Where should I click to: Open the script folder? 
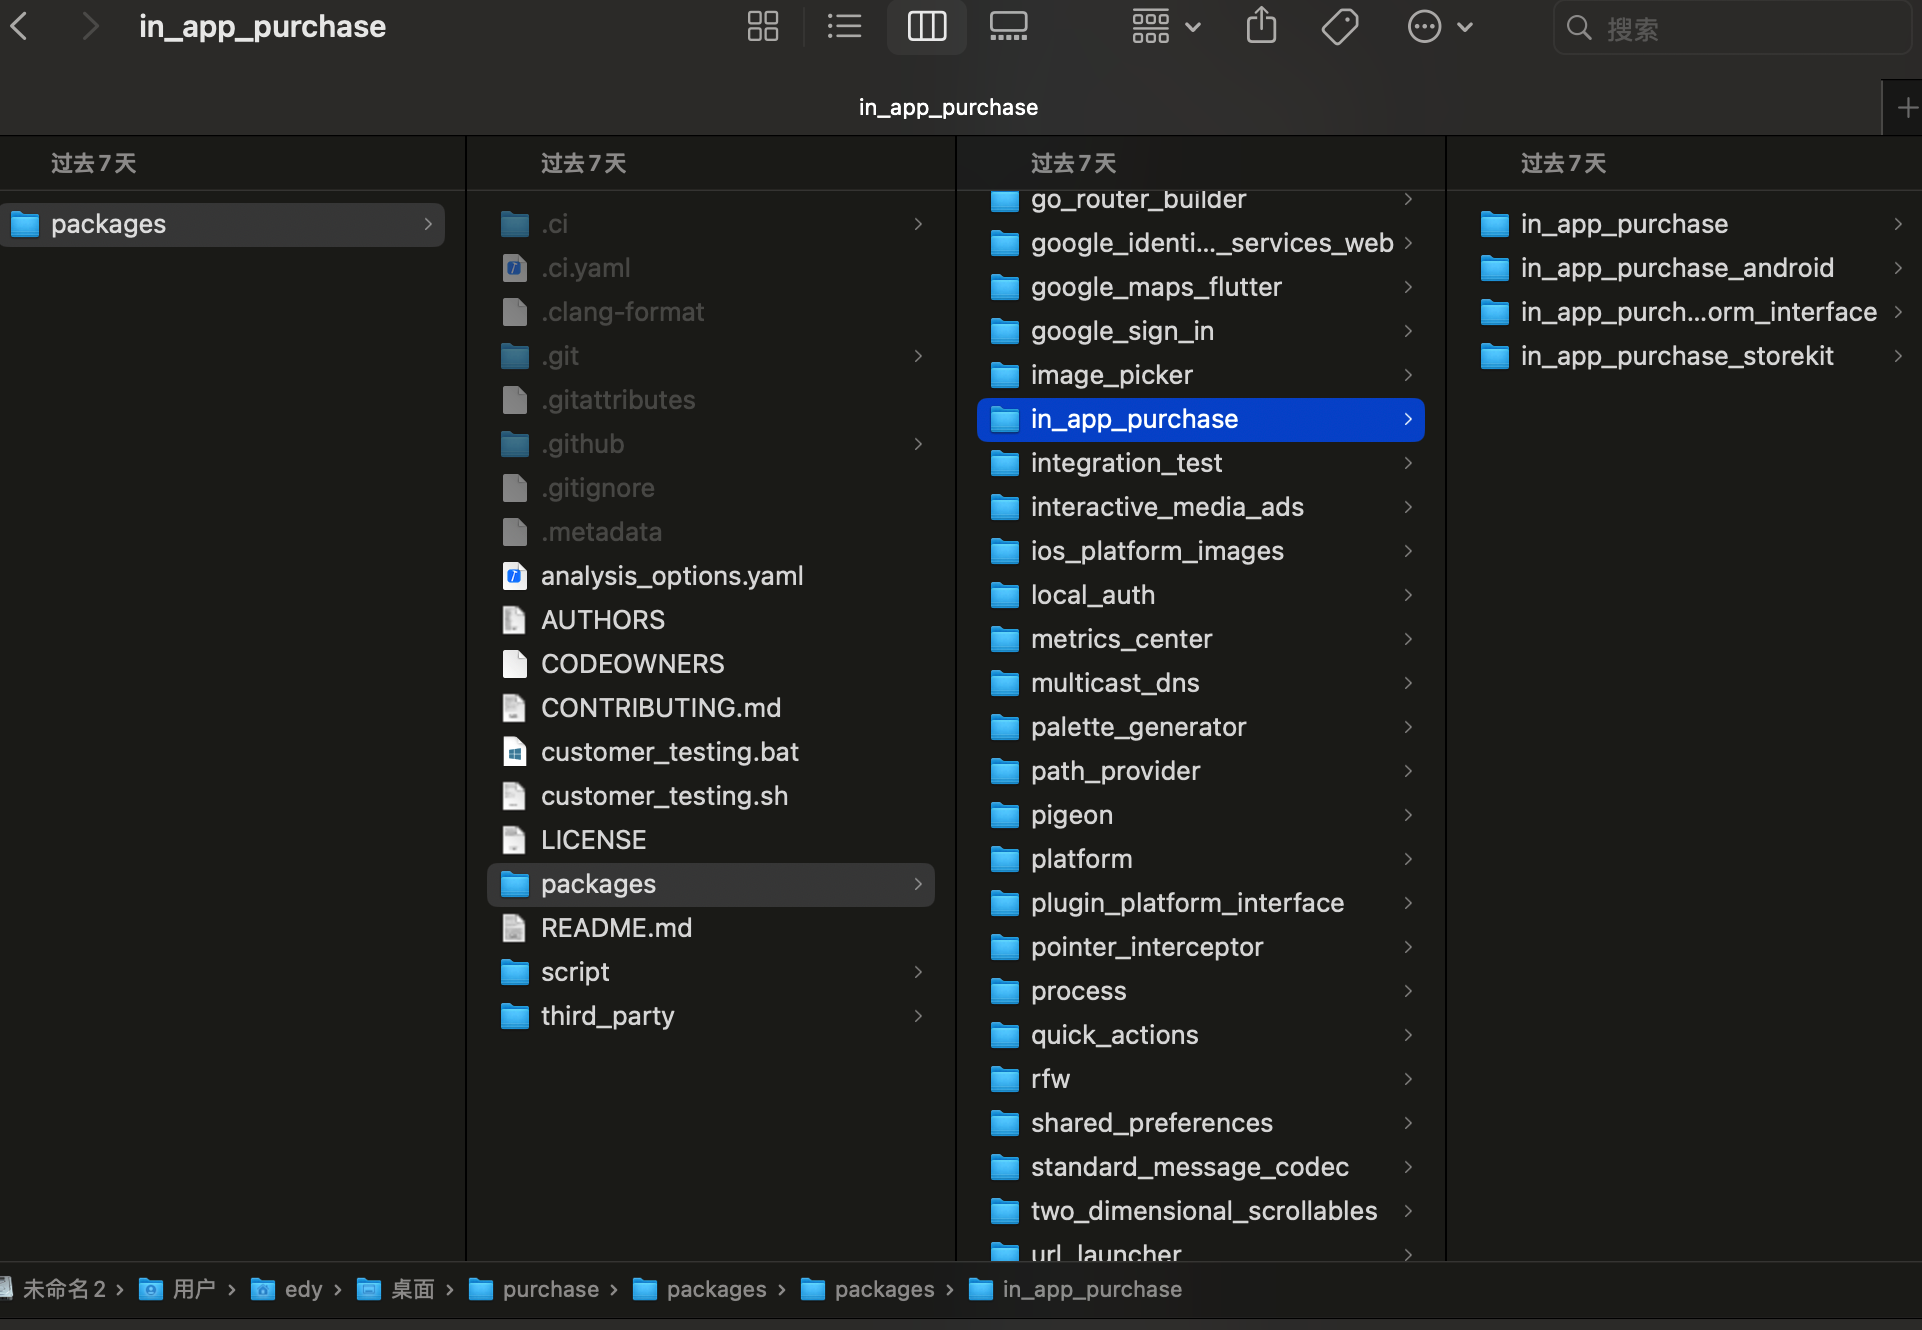coord(711,972)
